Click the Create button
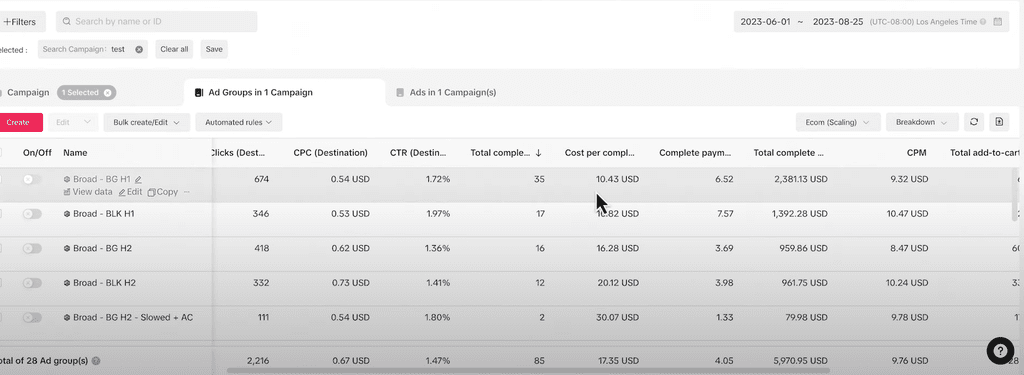Viewport: 1024px width, 375px height. (x=20, y=122)
